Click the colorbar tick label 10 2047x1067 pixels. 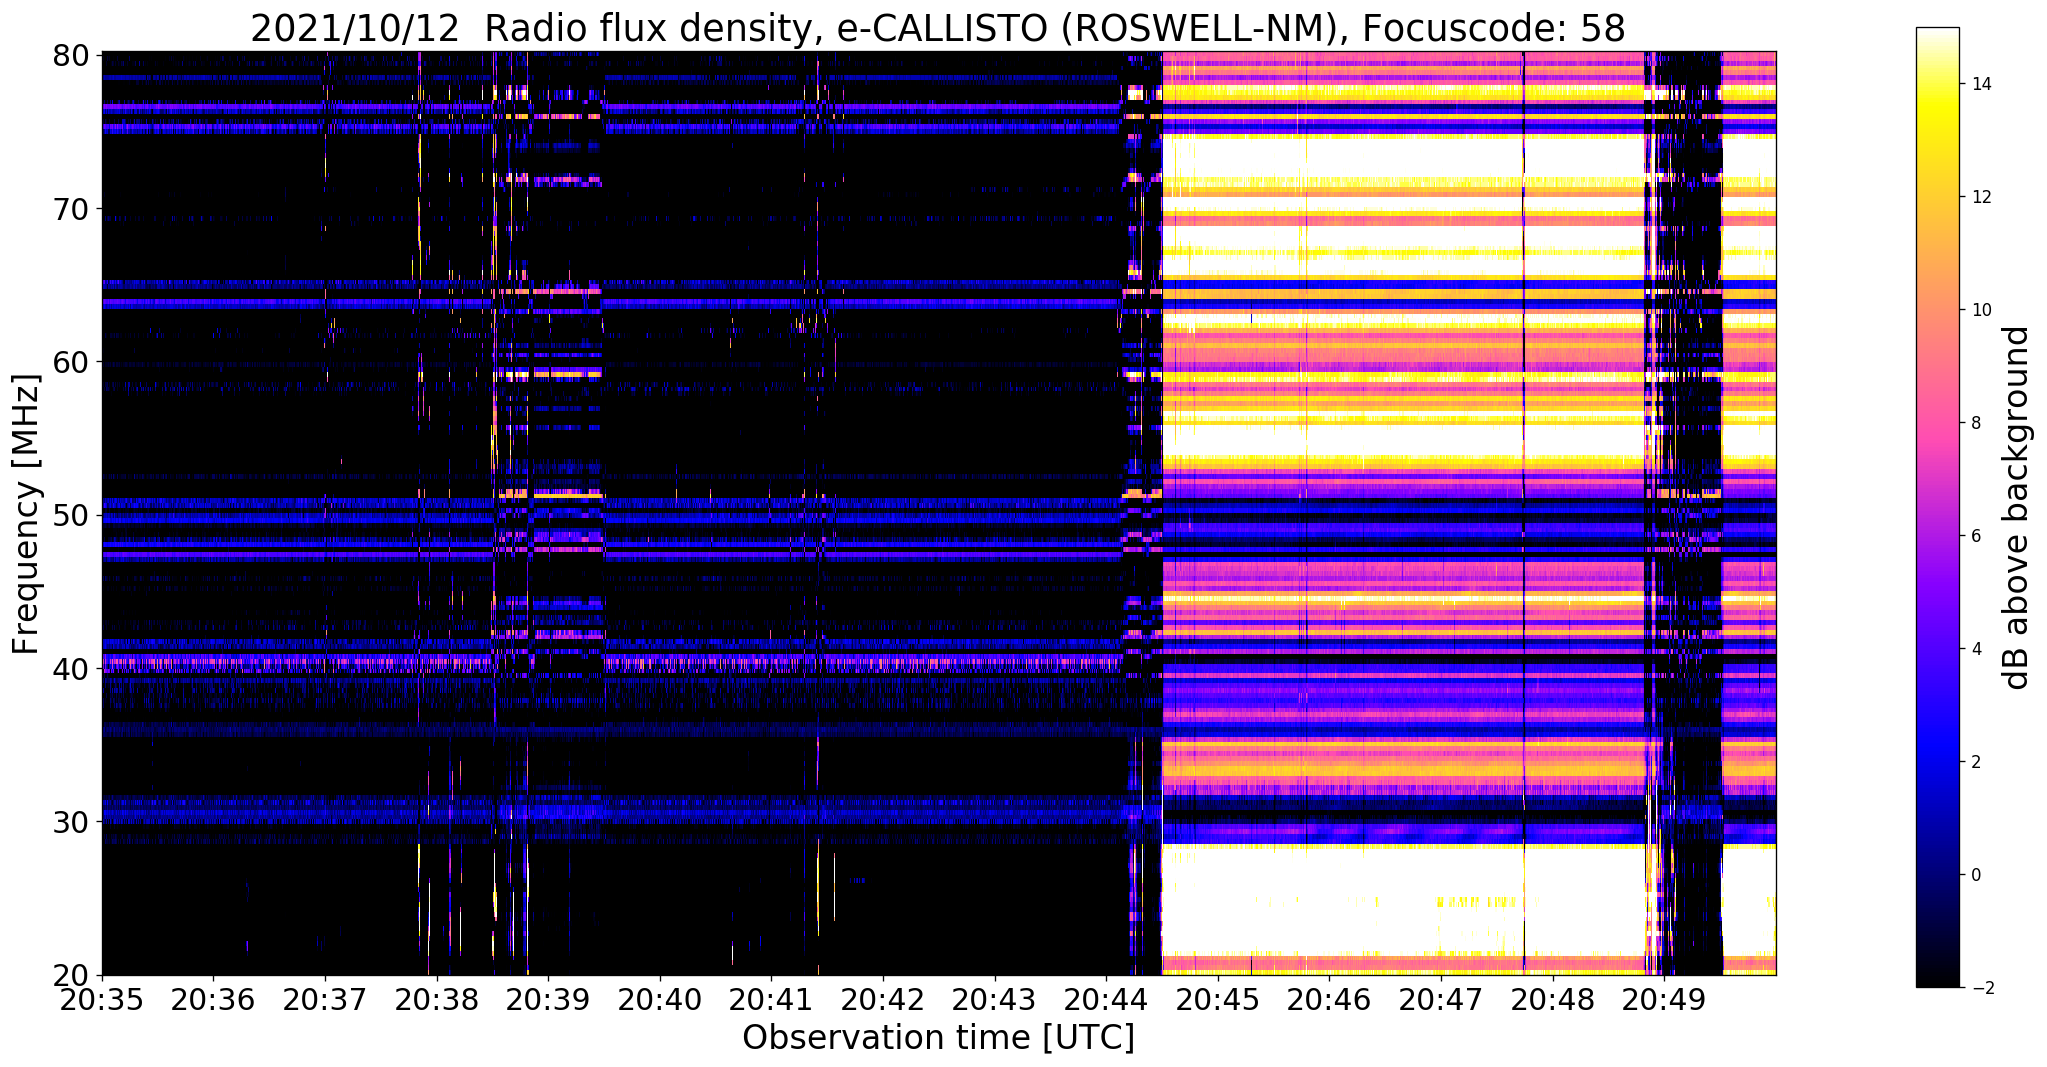1980,310
